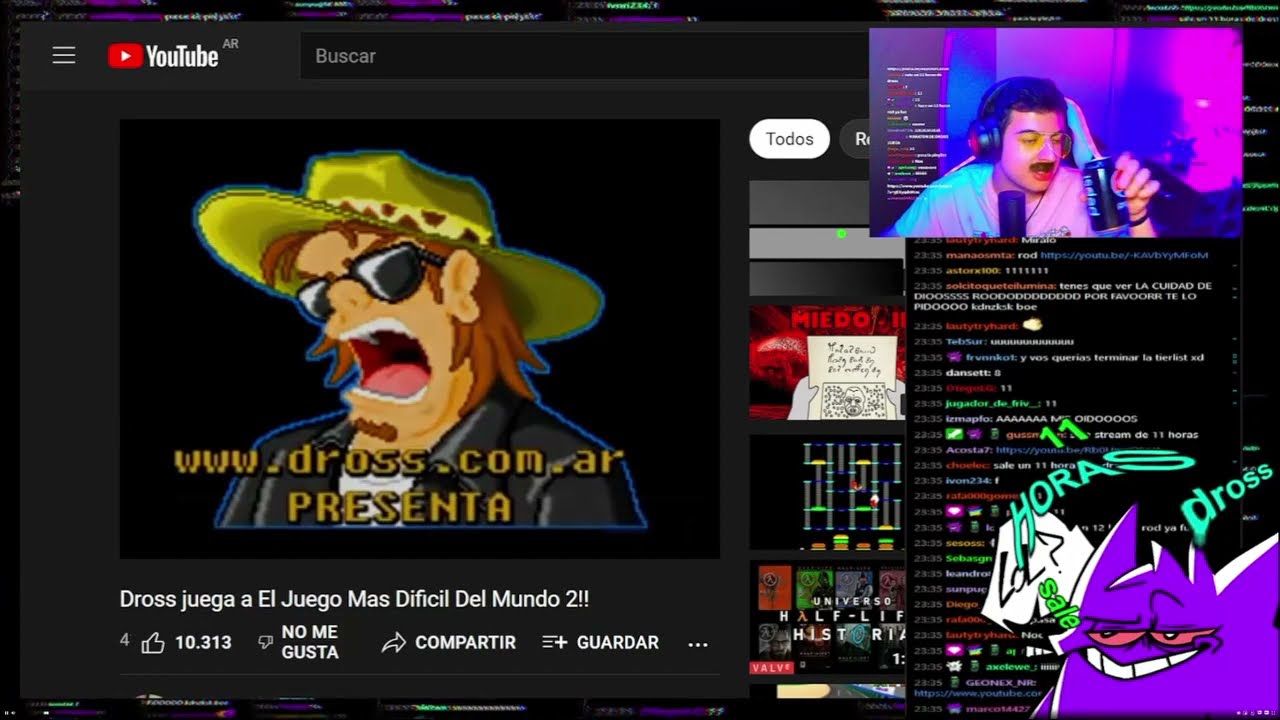Click the COMPARTIR share button
The image size is (1280, 720).
[x=449, y=643]
